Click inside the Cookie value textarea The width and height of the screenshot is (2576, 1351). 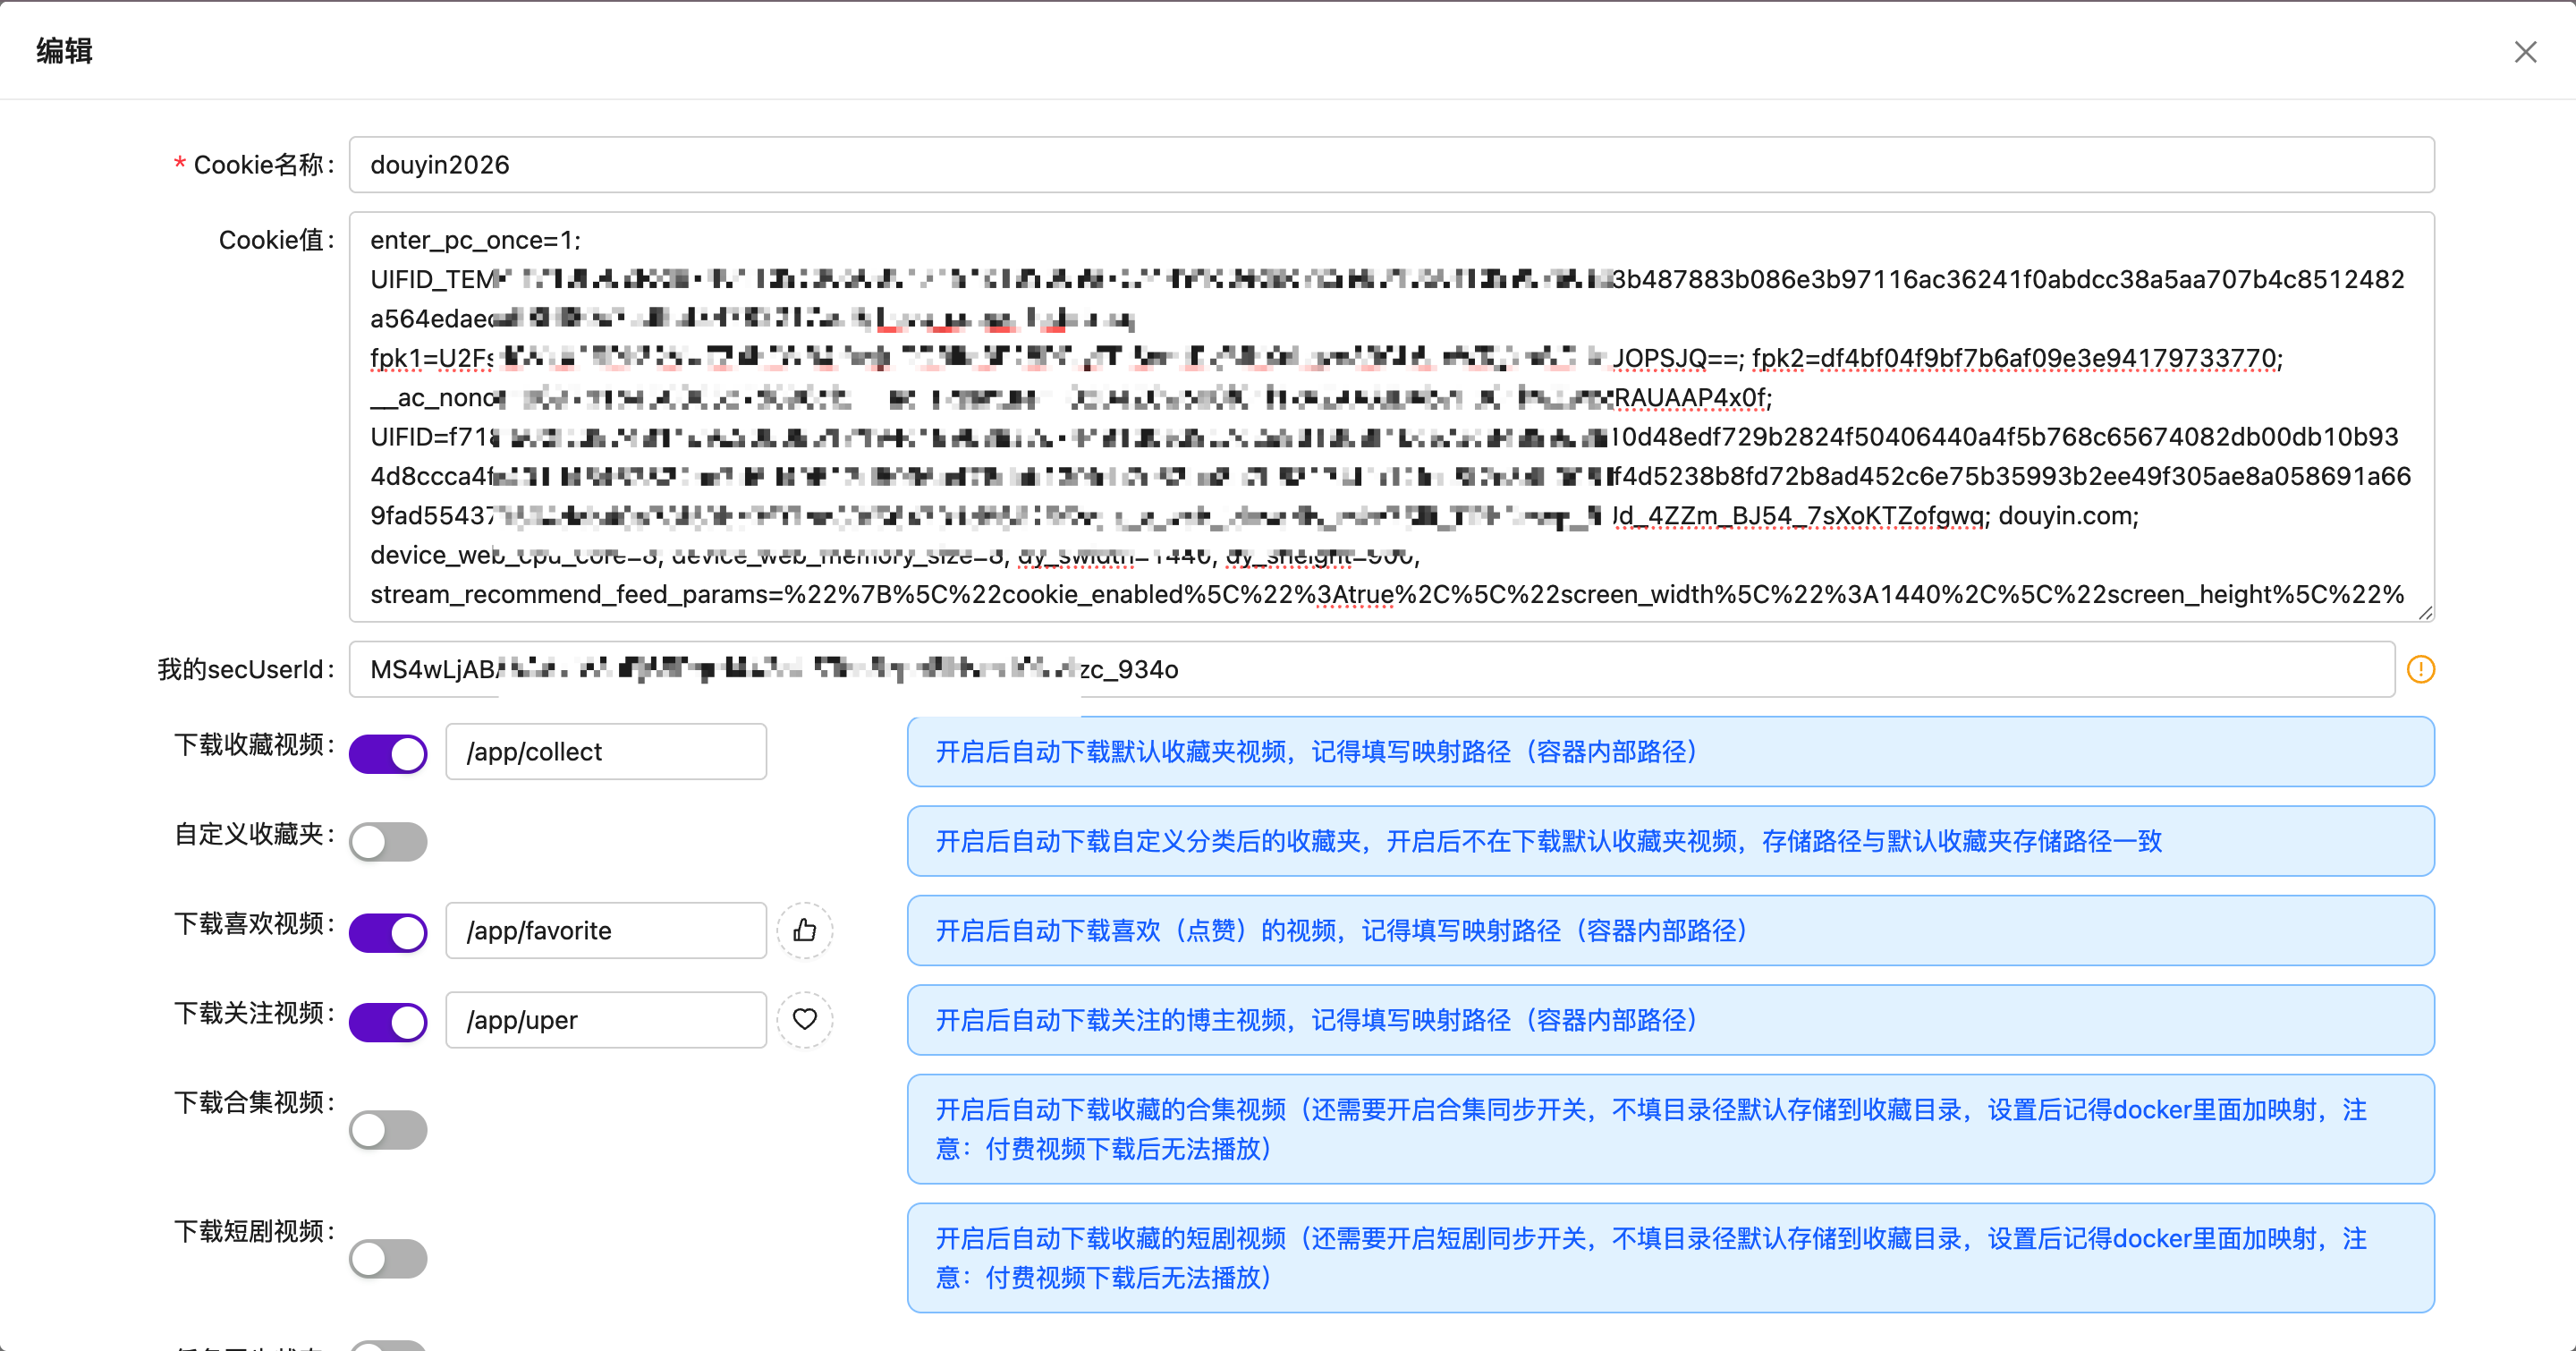(x=1390, y=415)
